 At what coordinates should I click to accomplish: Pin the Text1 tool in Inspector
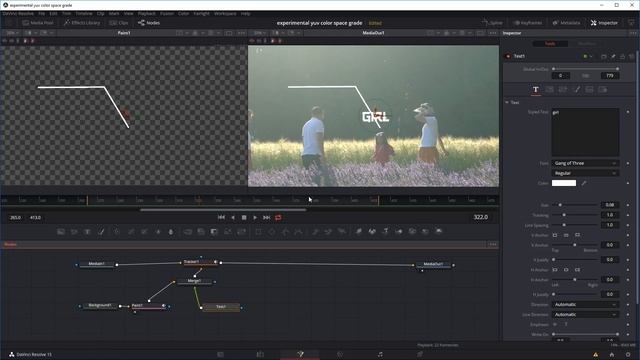(613, 56)
